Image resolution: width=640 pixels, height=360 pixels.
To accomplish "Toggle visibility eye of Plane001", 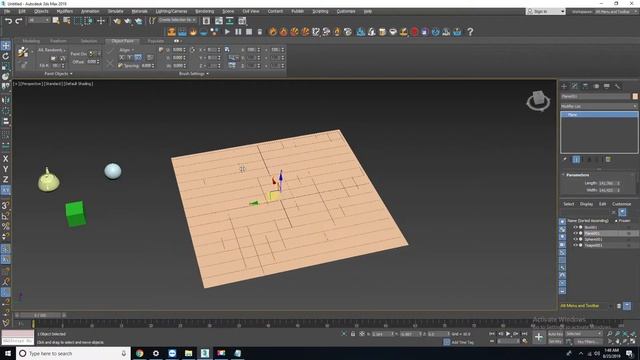I will click(x=575, y=233).
